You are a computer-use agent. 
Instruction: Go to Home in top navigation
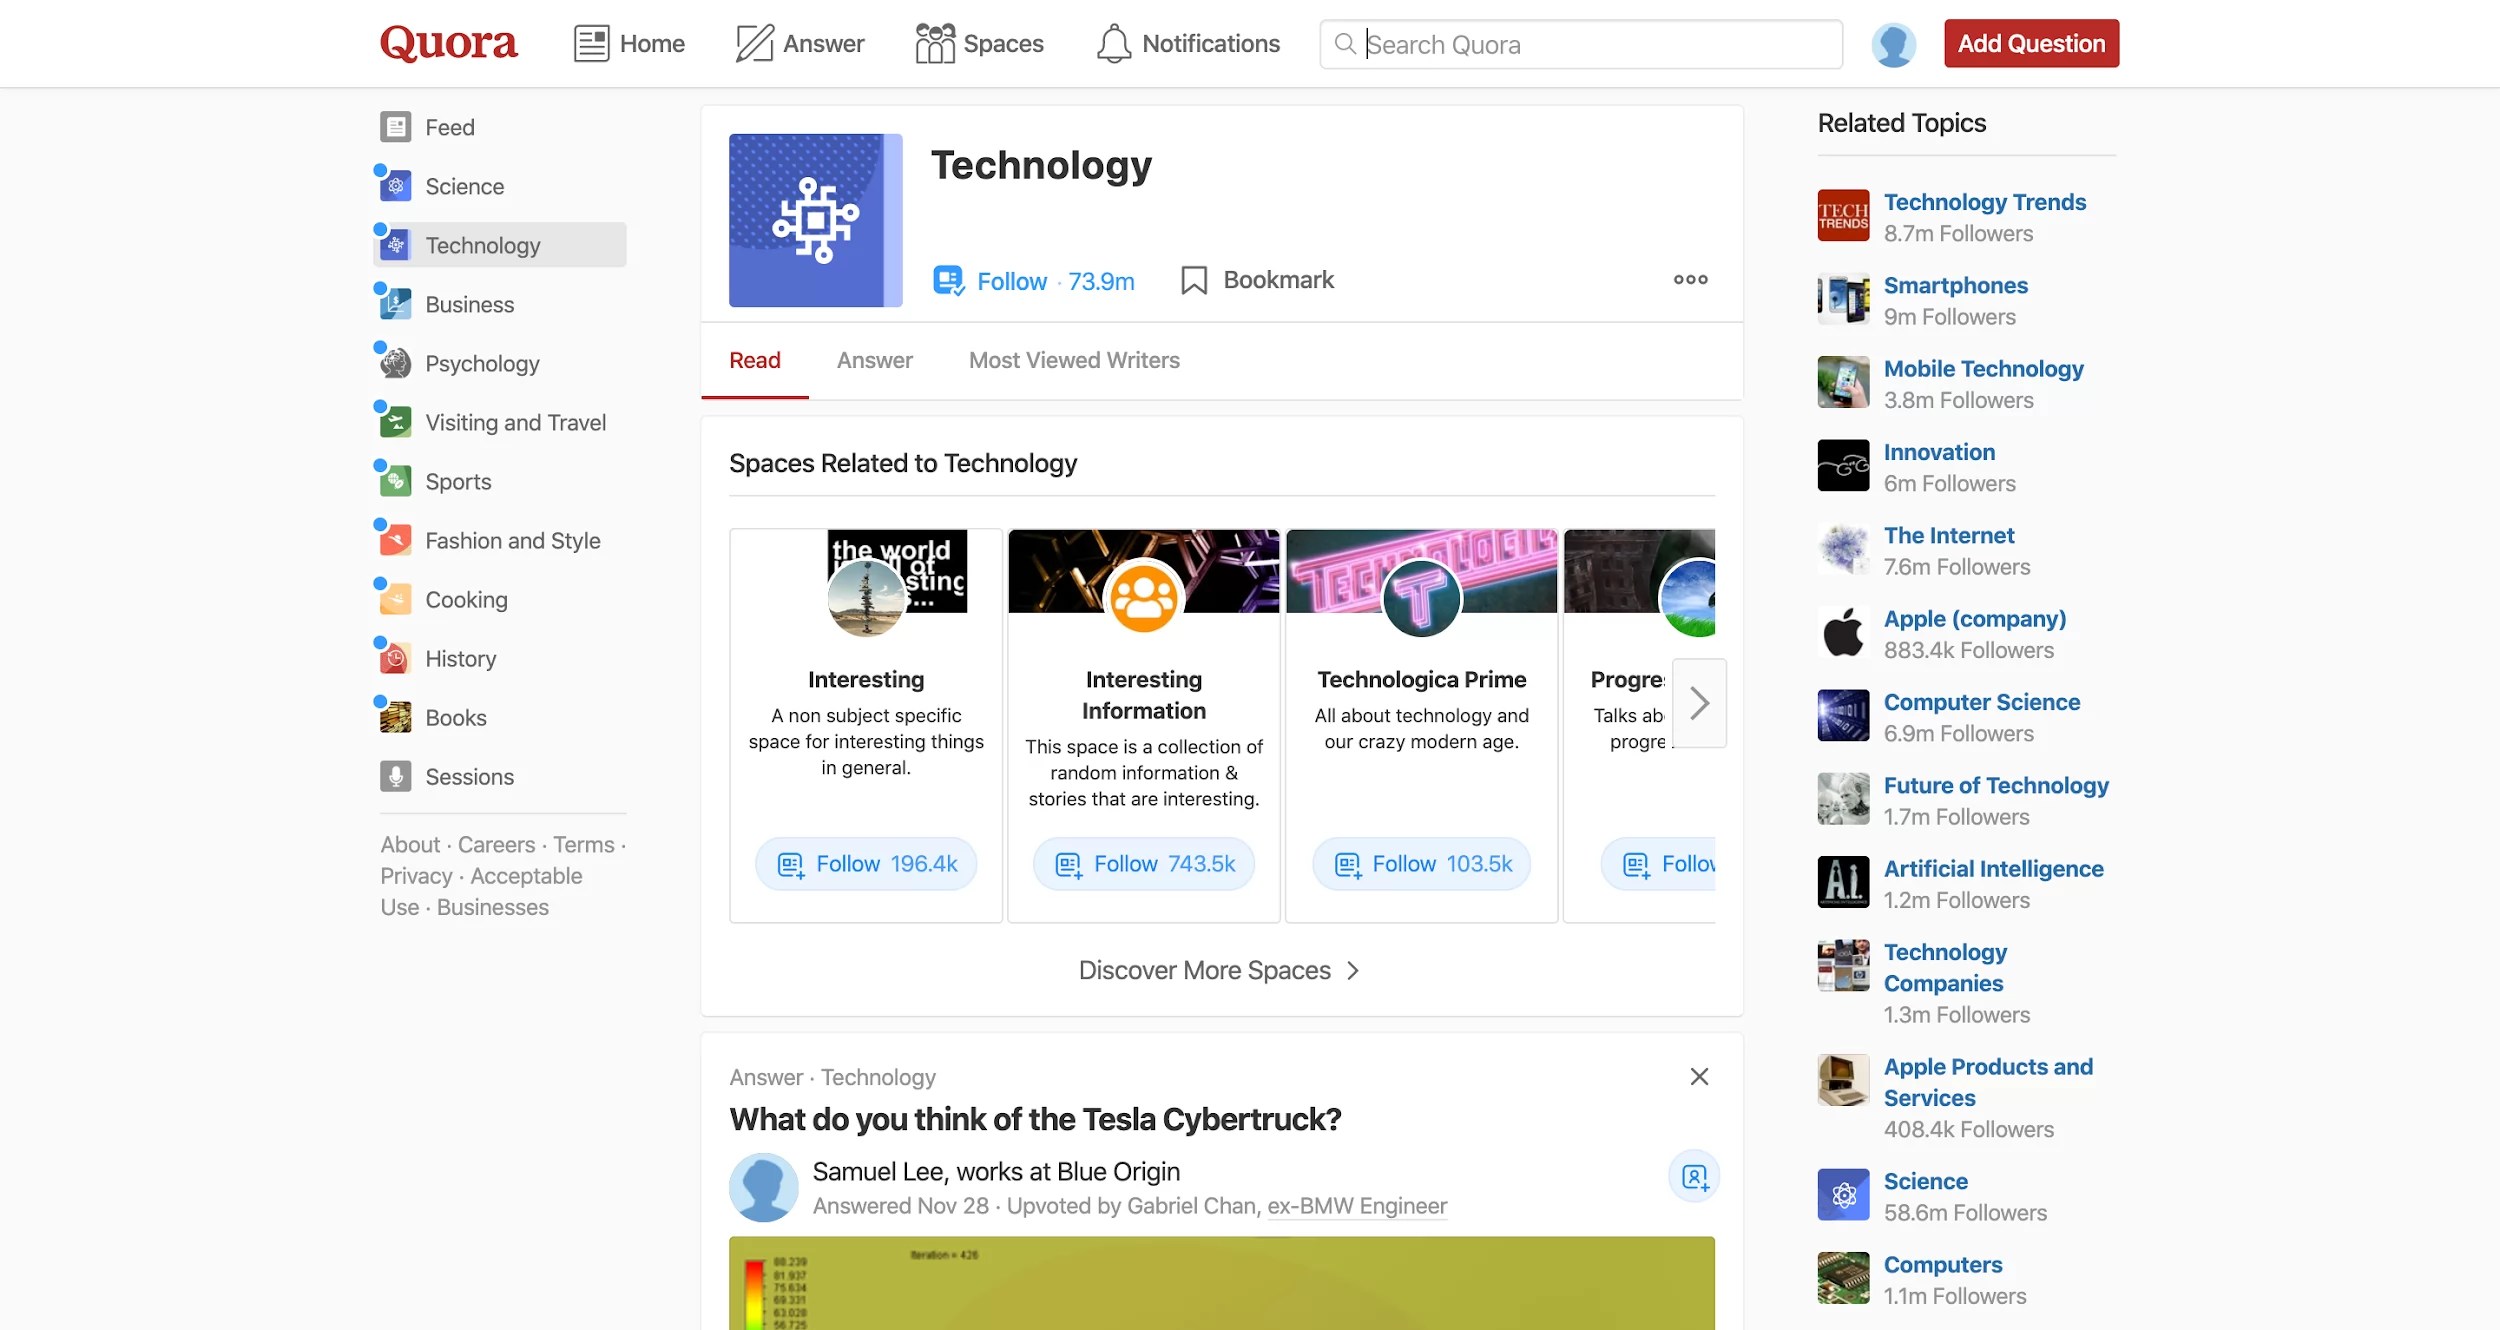[x=629, y=44]
